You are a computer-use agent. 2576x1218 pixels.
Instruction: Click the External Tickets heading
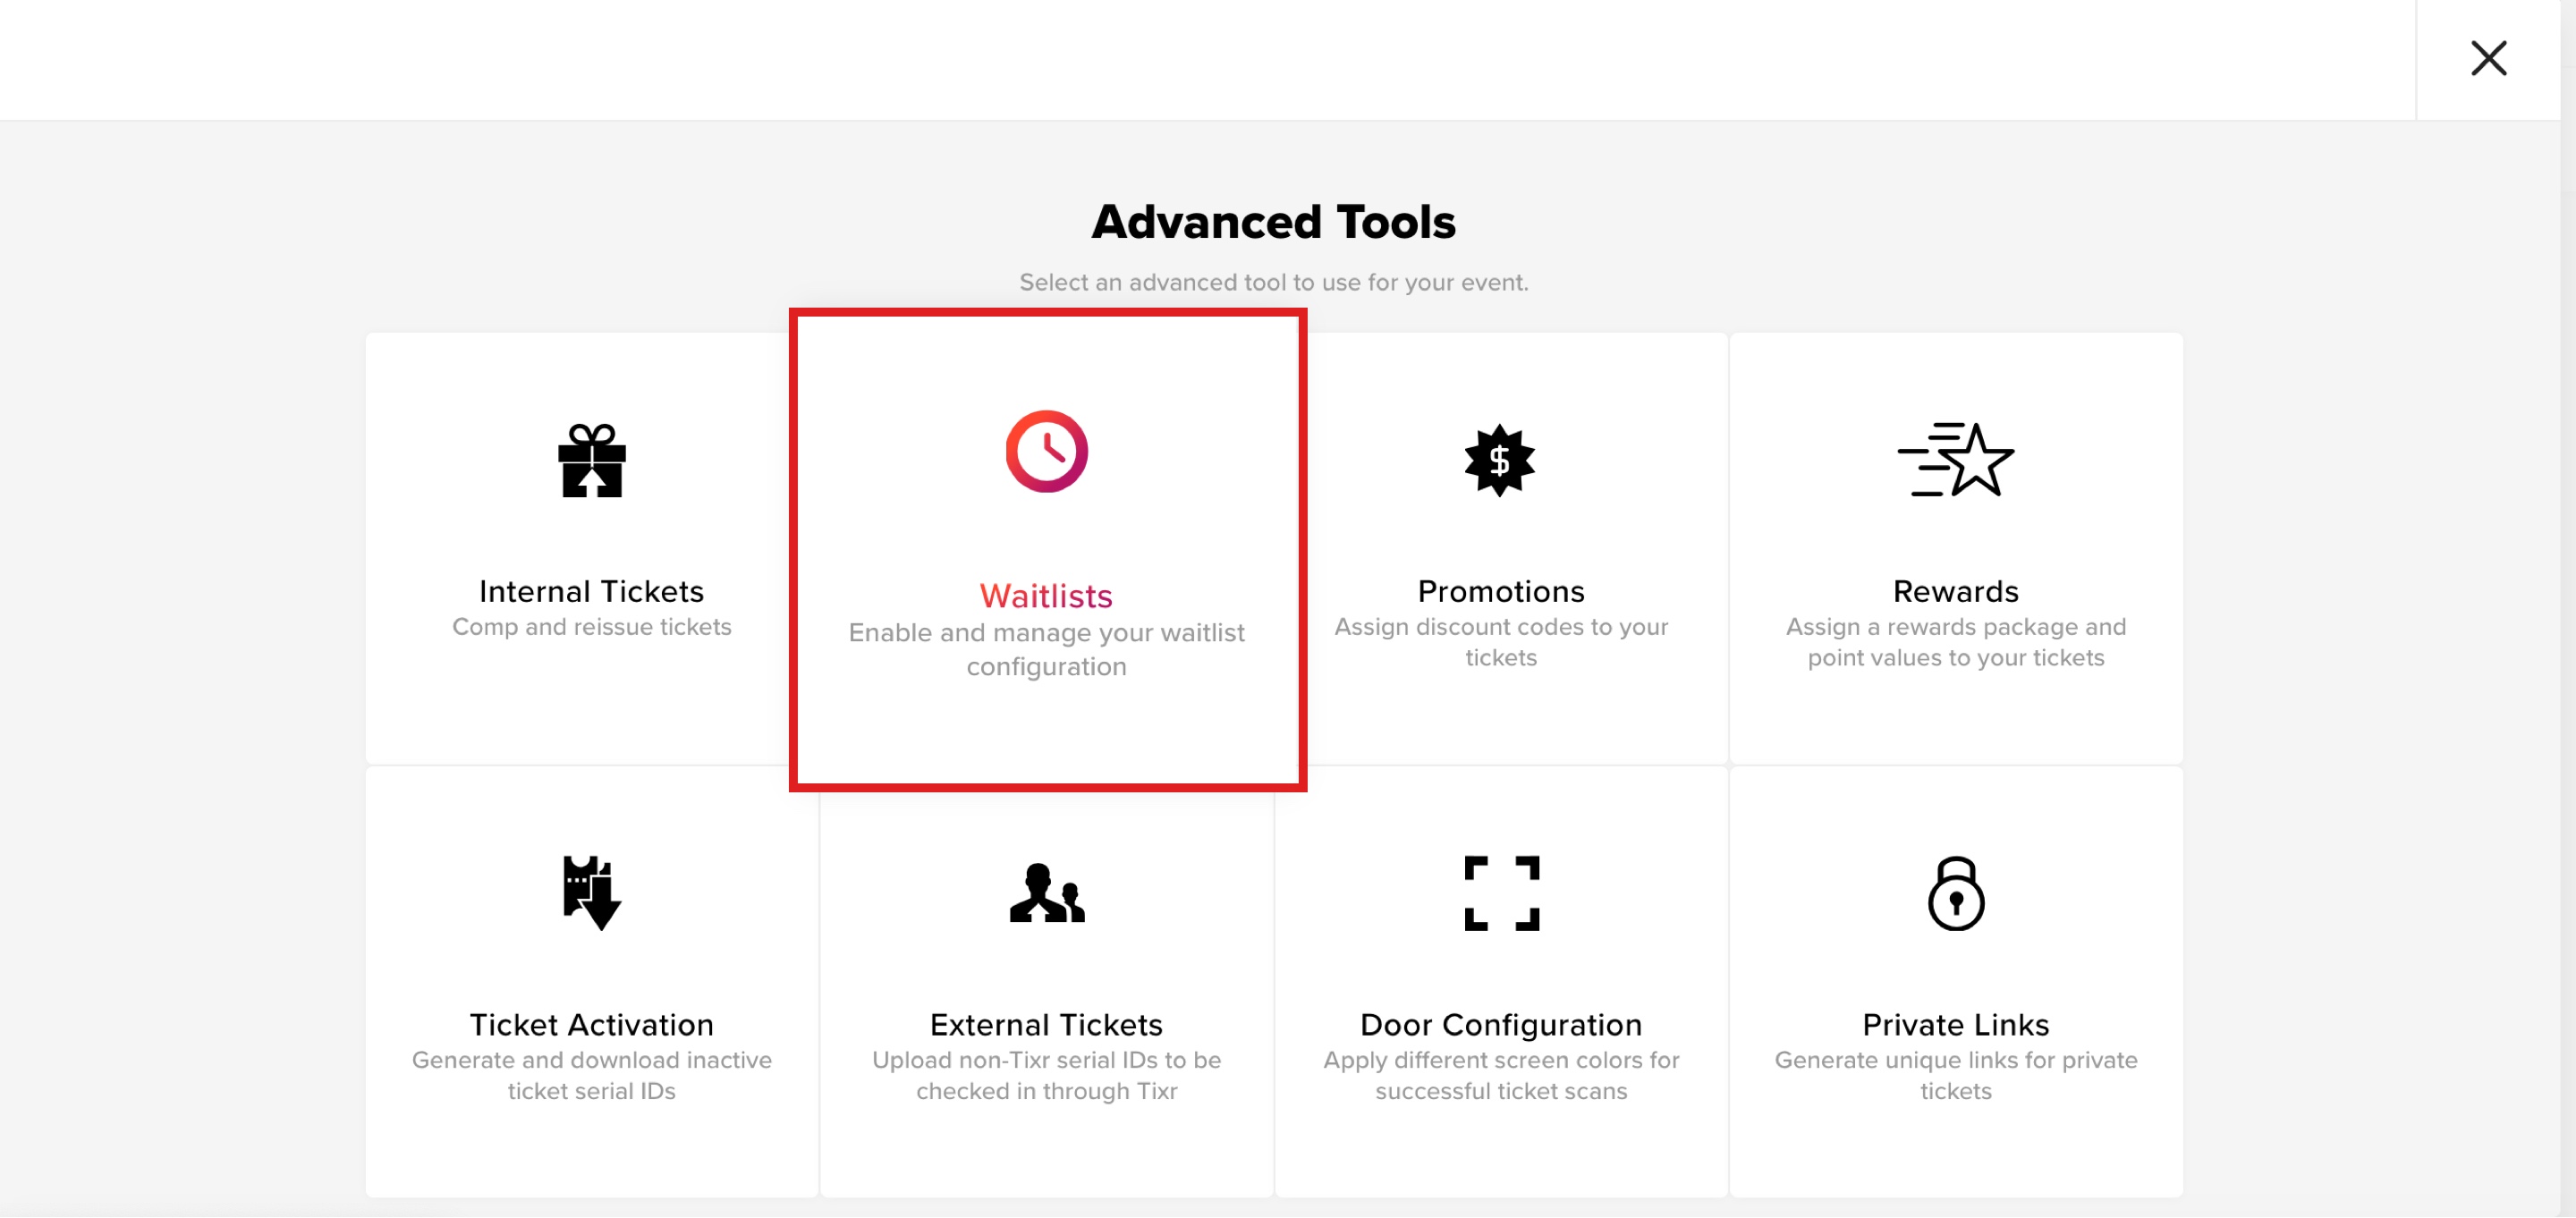tap(1046, 1025)
